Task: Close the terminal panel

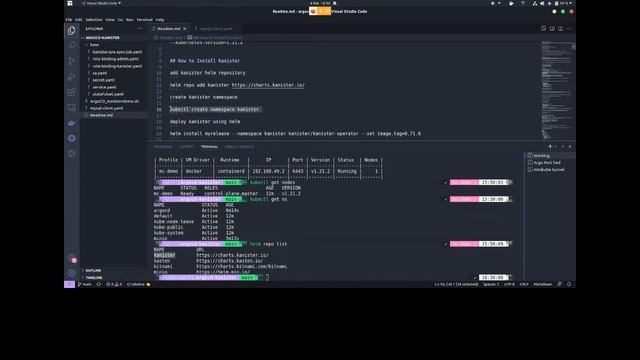Action: (x=570, y=147)
